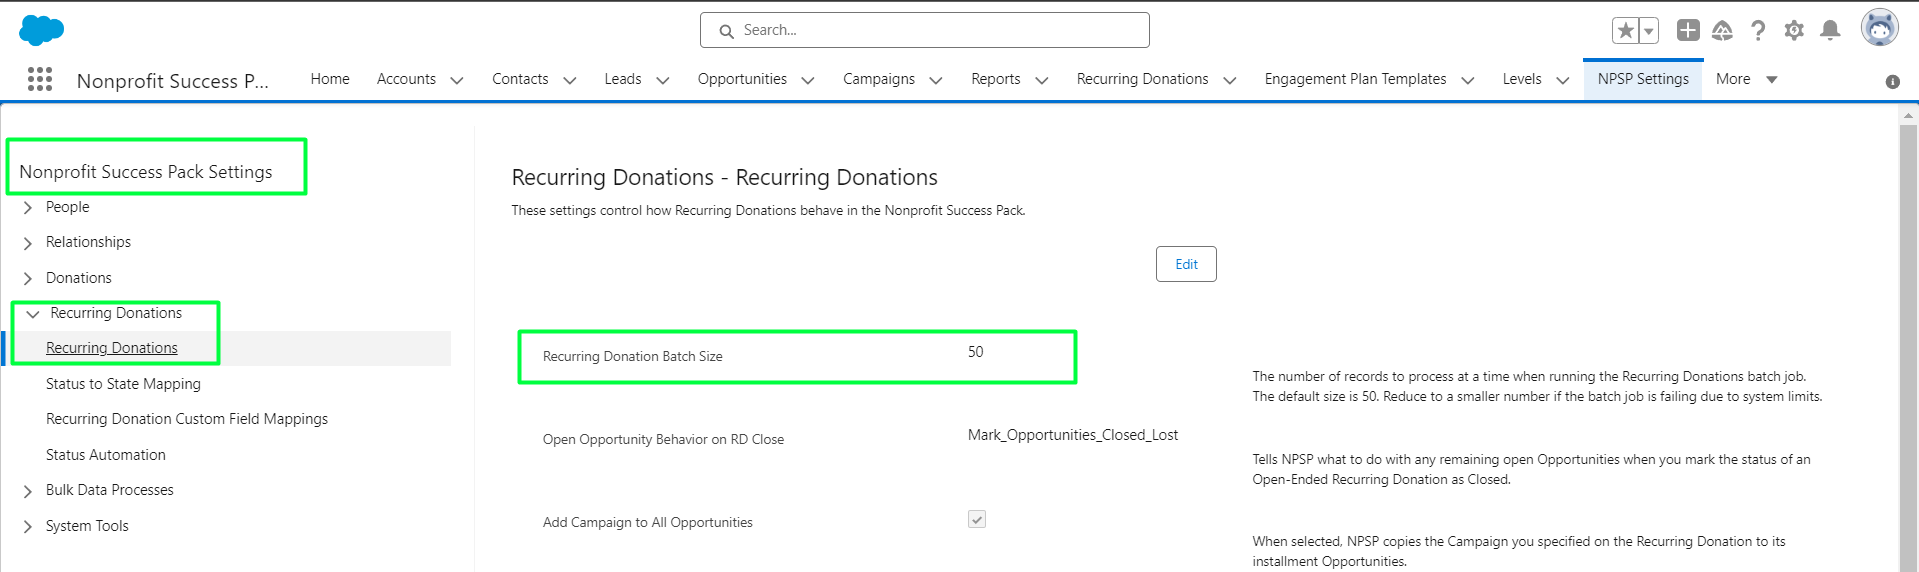
Task: Open the Contacts tab
Action: pos(520,79)
